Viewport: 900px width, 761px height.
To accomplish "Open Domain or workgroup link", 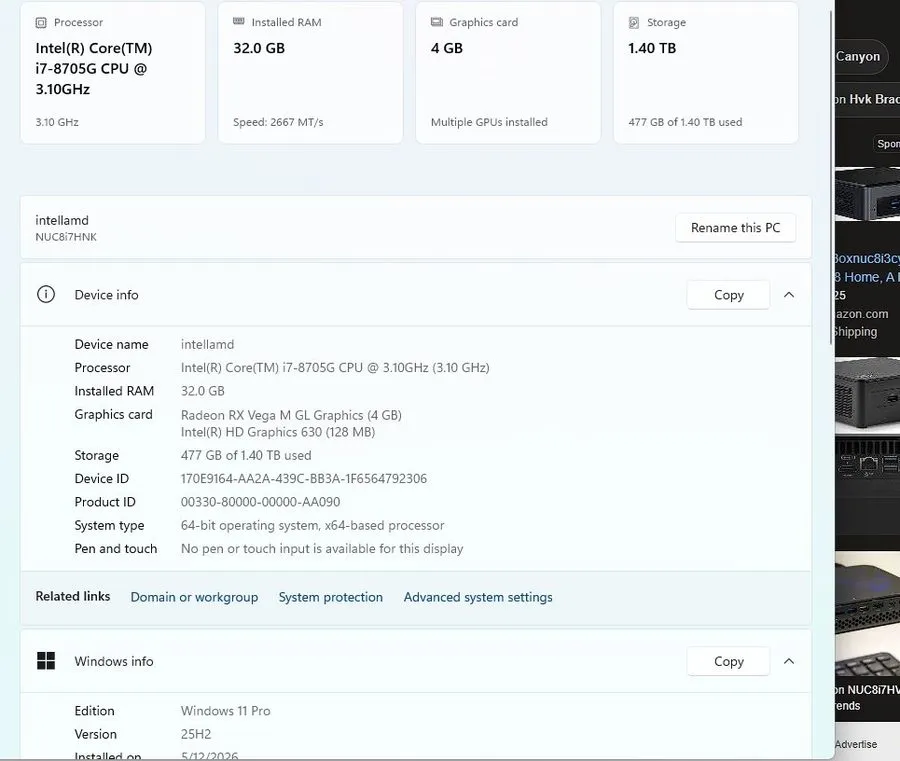I will pos(194,597).
